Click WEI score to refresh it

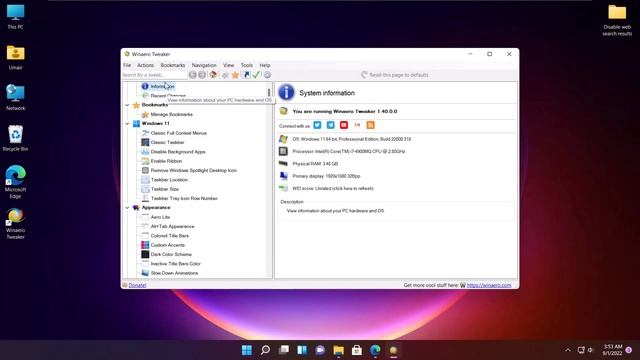pos(333,189)
